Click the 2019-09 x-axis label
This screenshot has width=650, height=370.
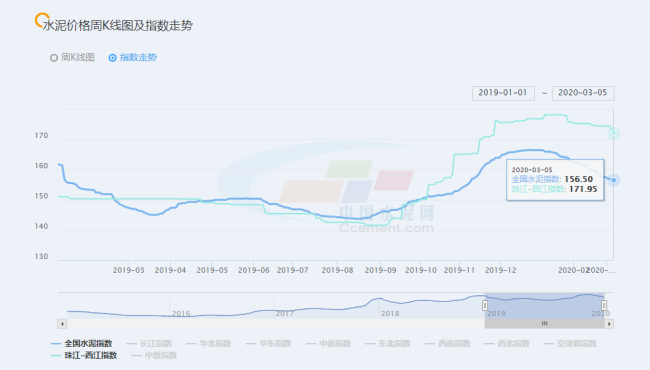tap(380, 270)
